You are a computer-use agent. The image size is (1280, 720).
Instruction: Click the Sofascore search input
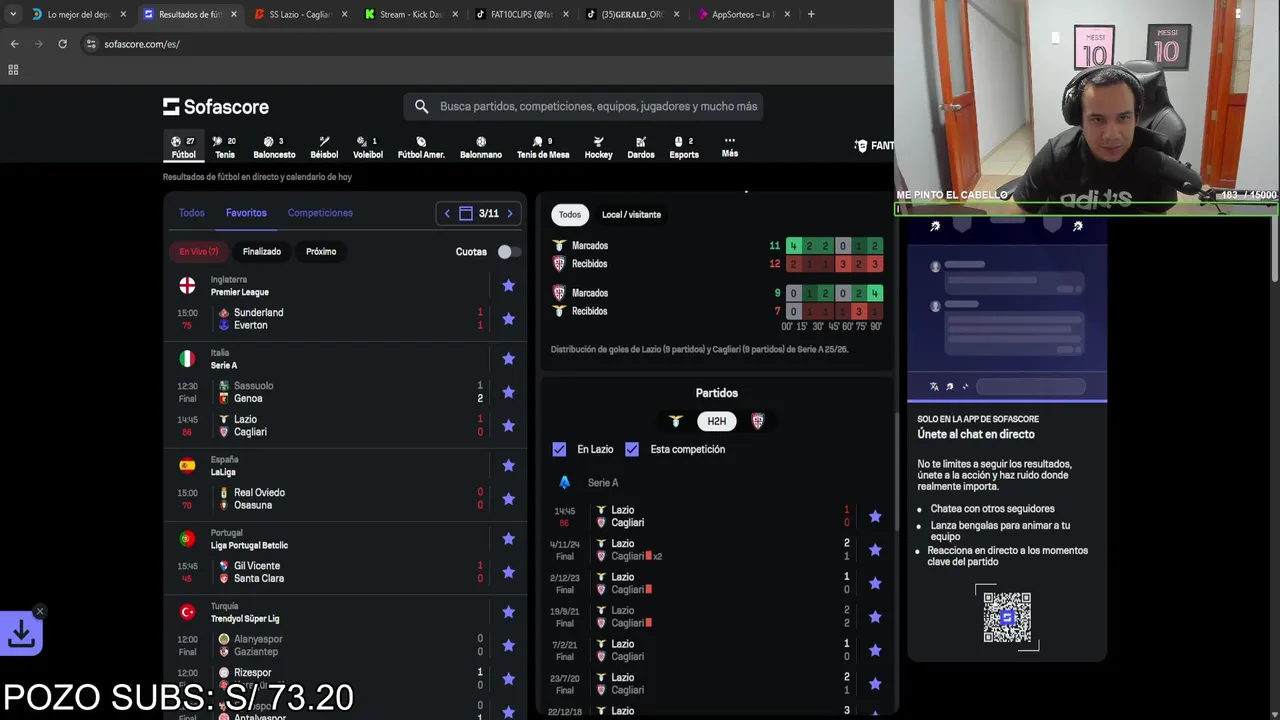click(598, 106)
